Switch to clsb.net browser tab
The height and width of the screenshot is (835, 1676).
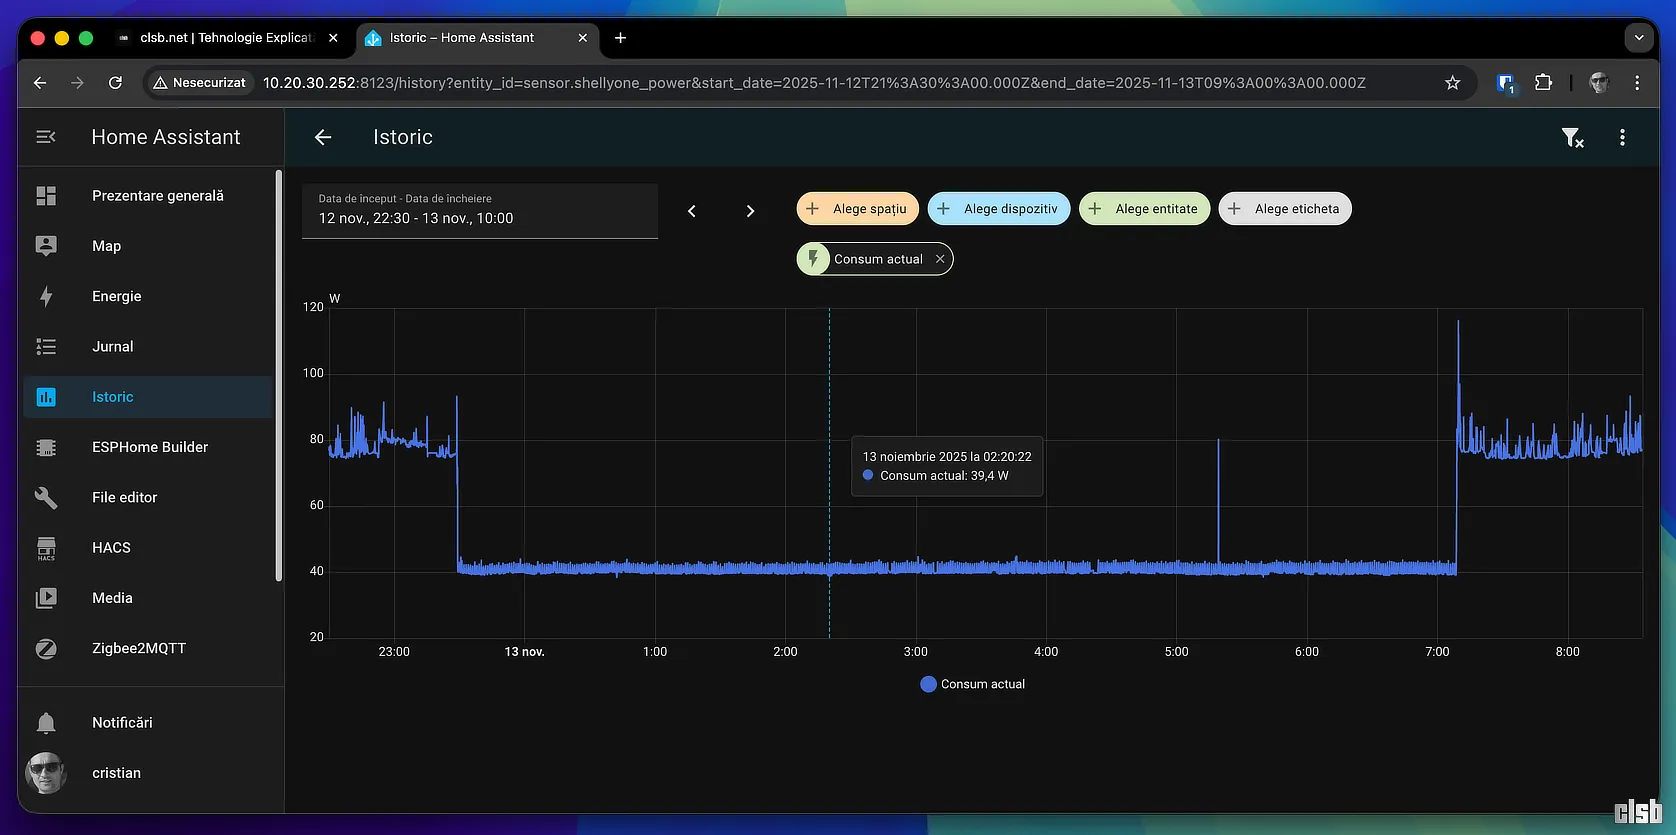[x=225, y=38]
